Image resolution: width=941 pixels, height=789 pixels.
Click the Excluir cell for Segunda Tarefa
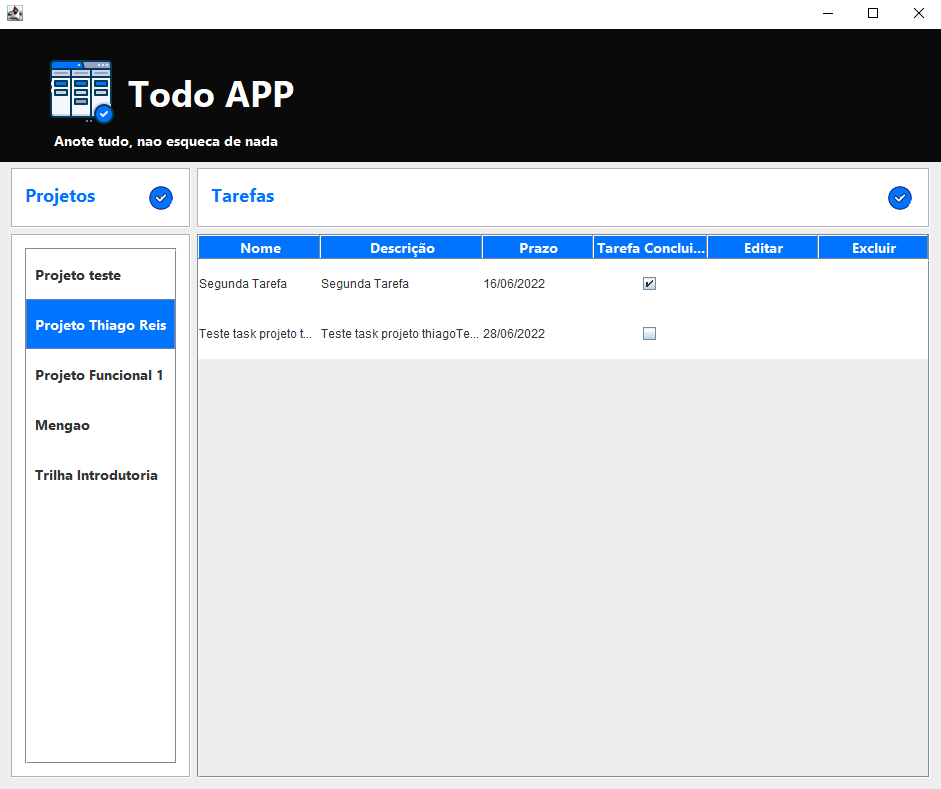[x=873, y=283]
